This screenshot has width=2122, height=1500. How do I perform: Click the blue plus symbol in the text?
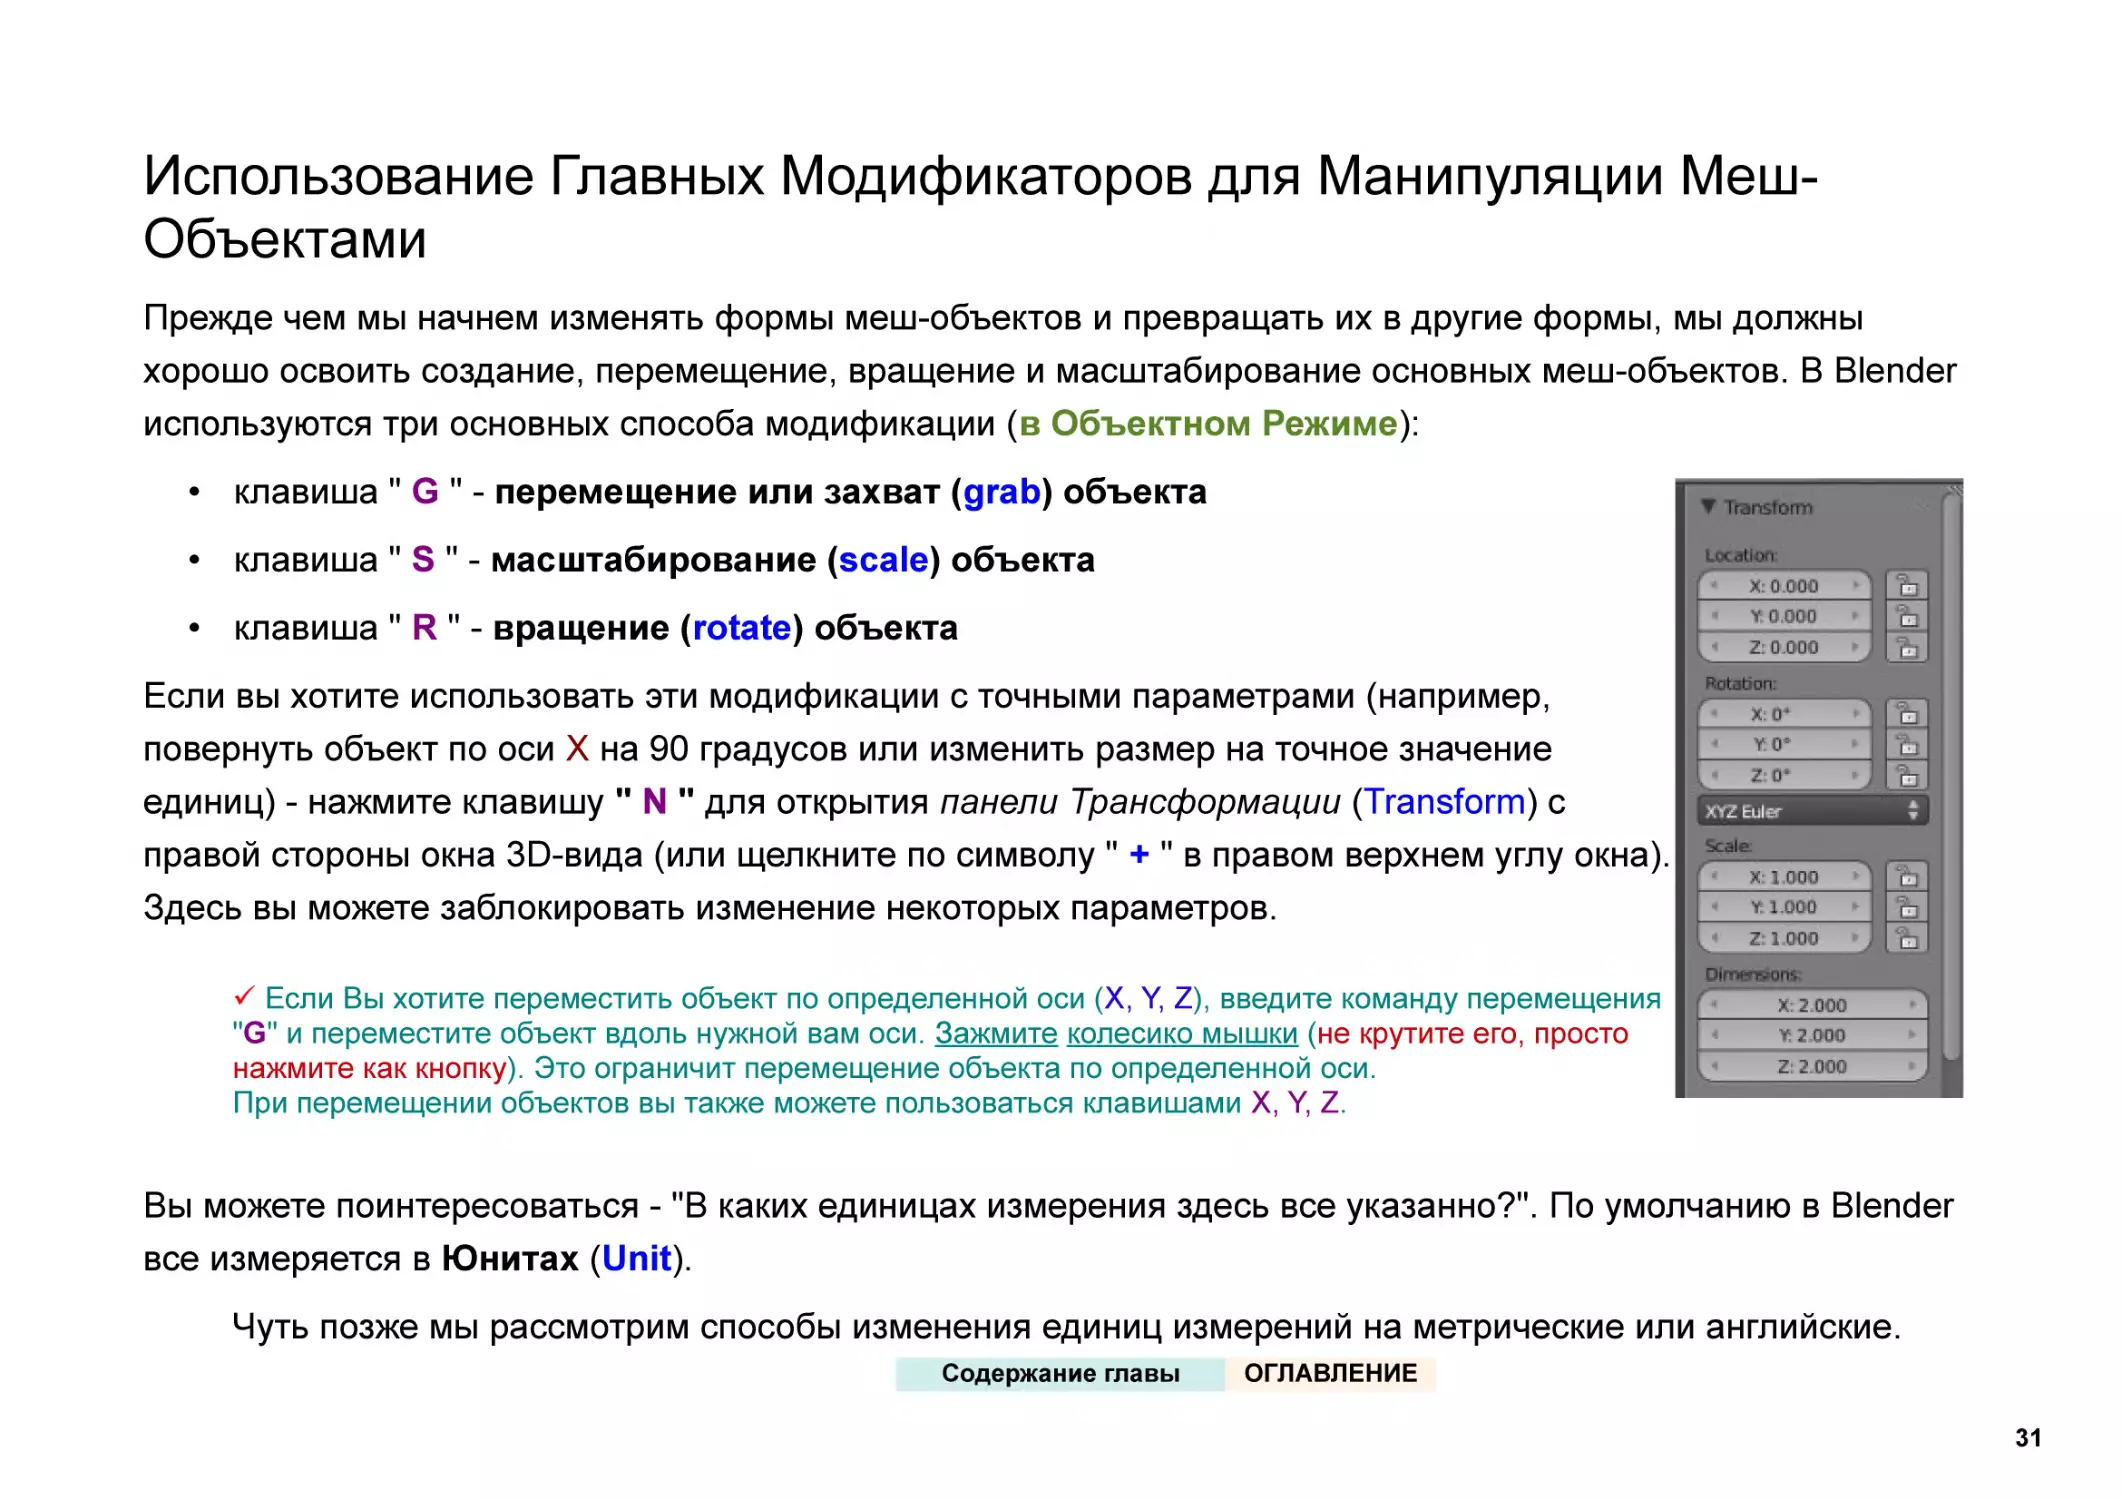pos(1139,854)
